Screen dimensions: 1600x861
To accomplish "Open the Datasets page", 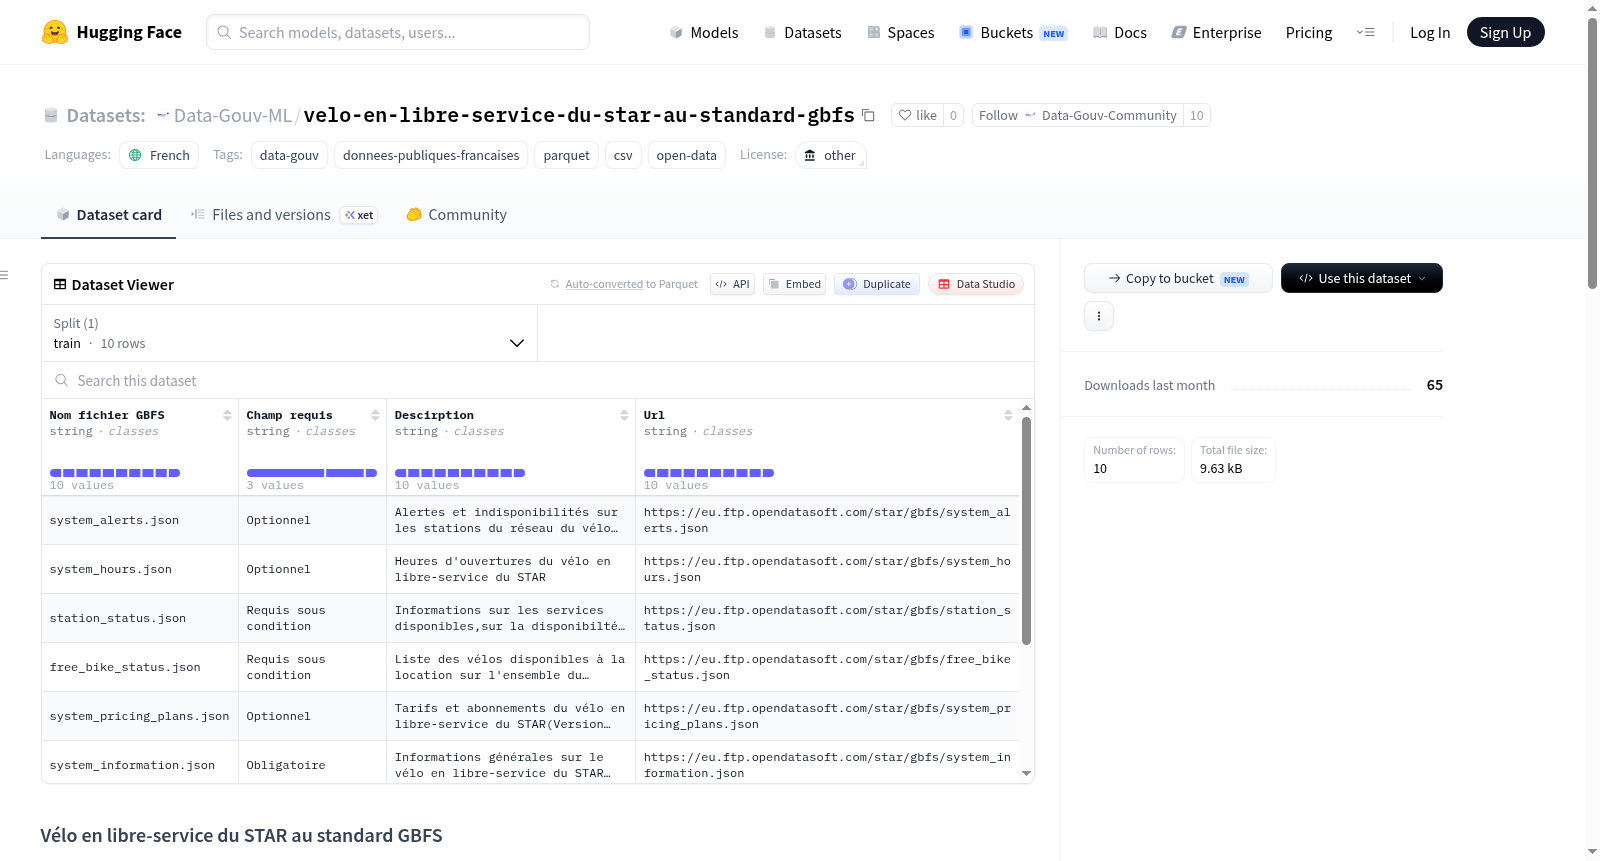I will click(x=802, y=32).
